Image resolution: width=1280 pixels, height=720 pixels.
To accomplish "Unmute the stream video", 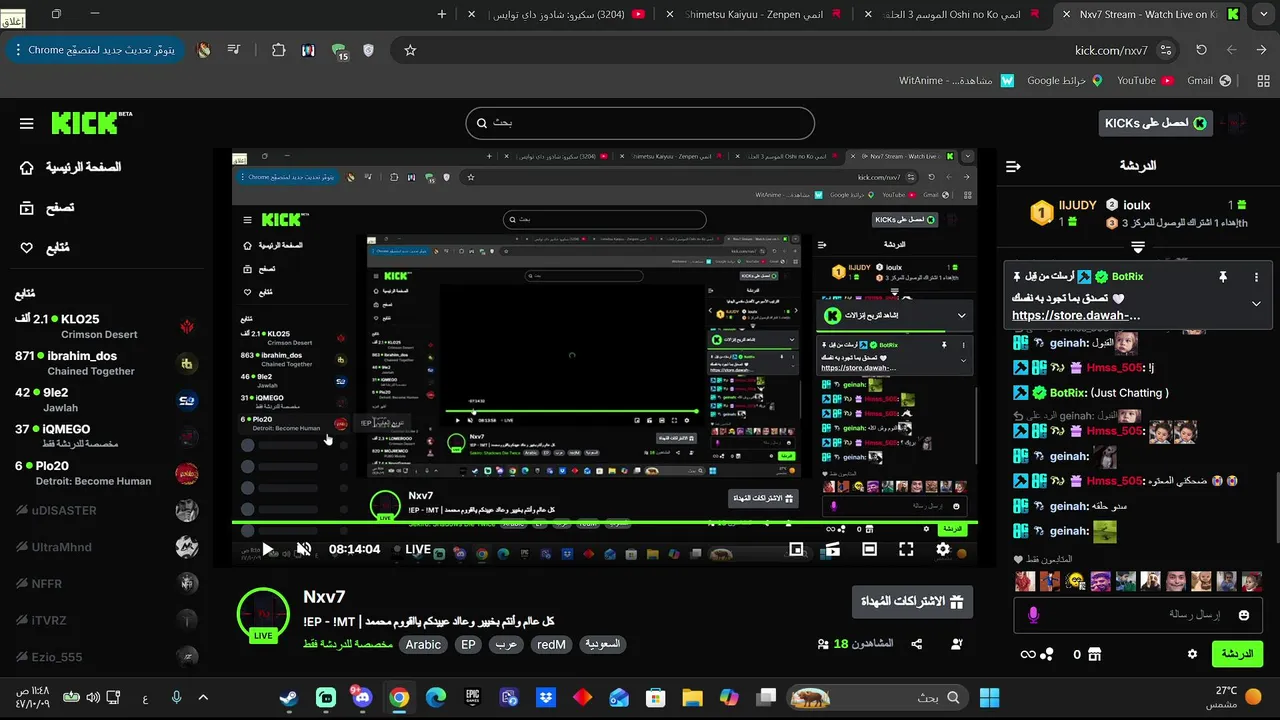I will tap(303, 549).
